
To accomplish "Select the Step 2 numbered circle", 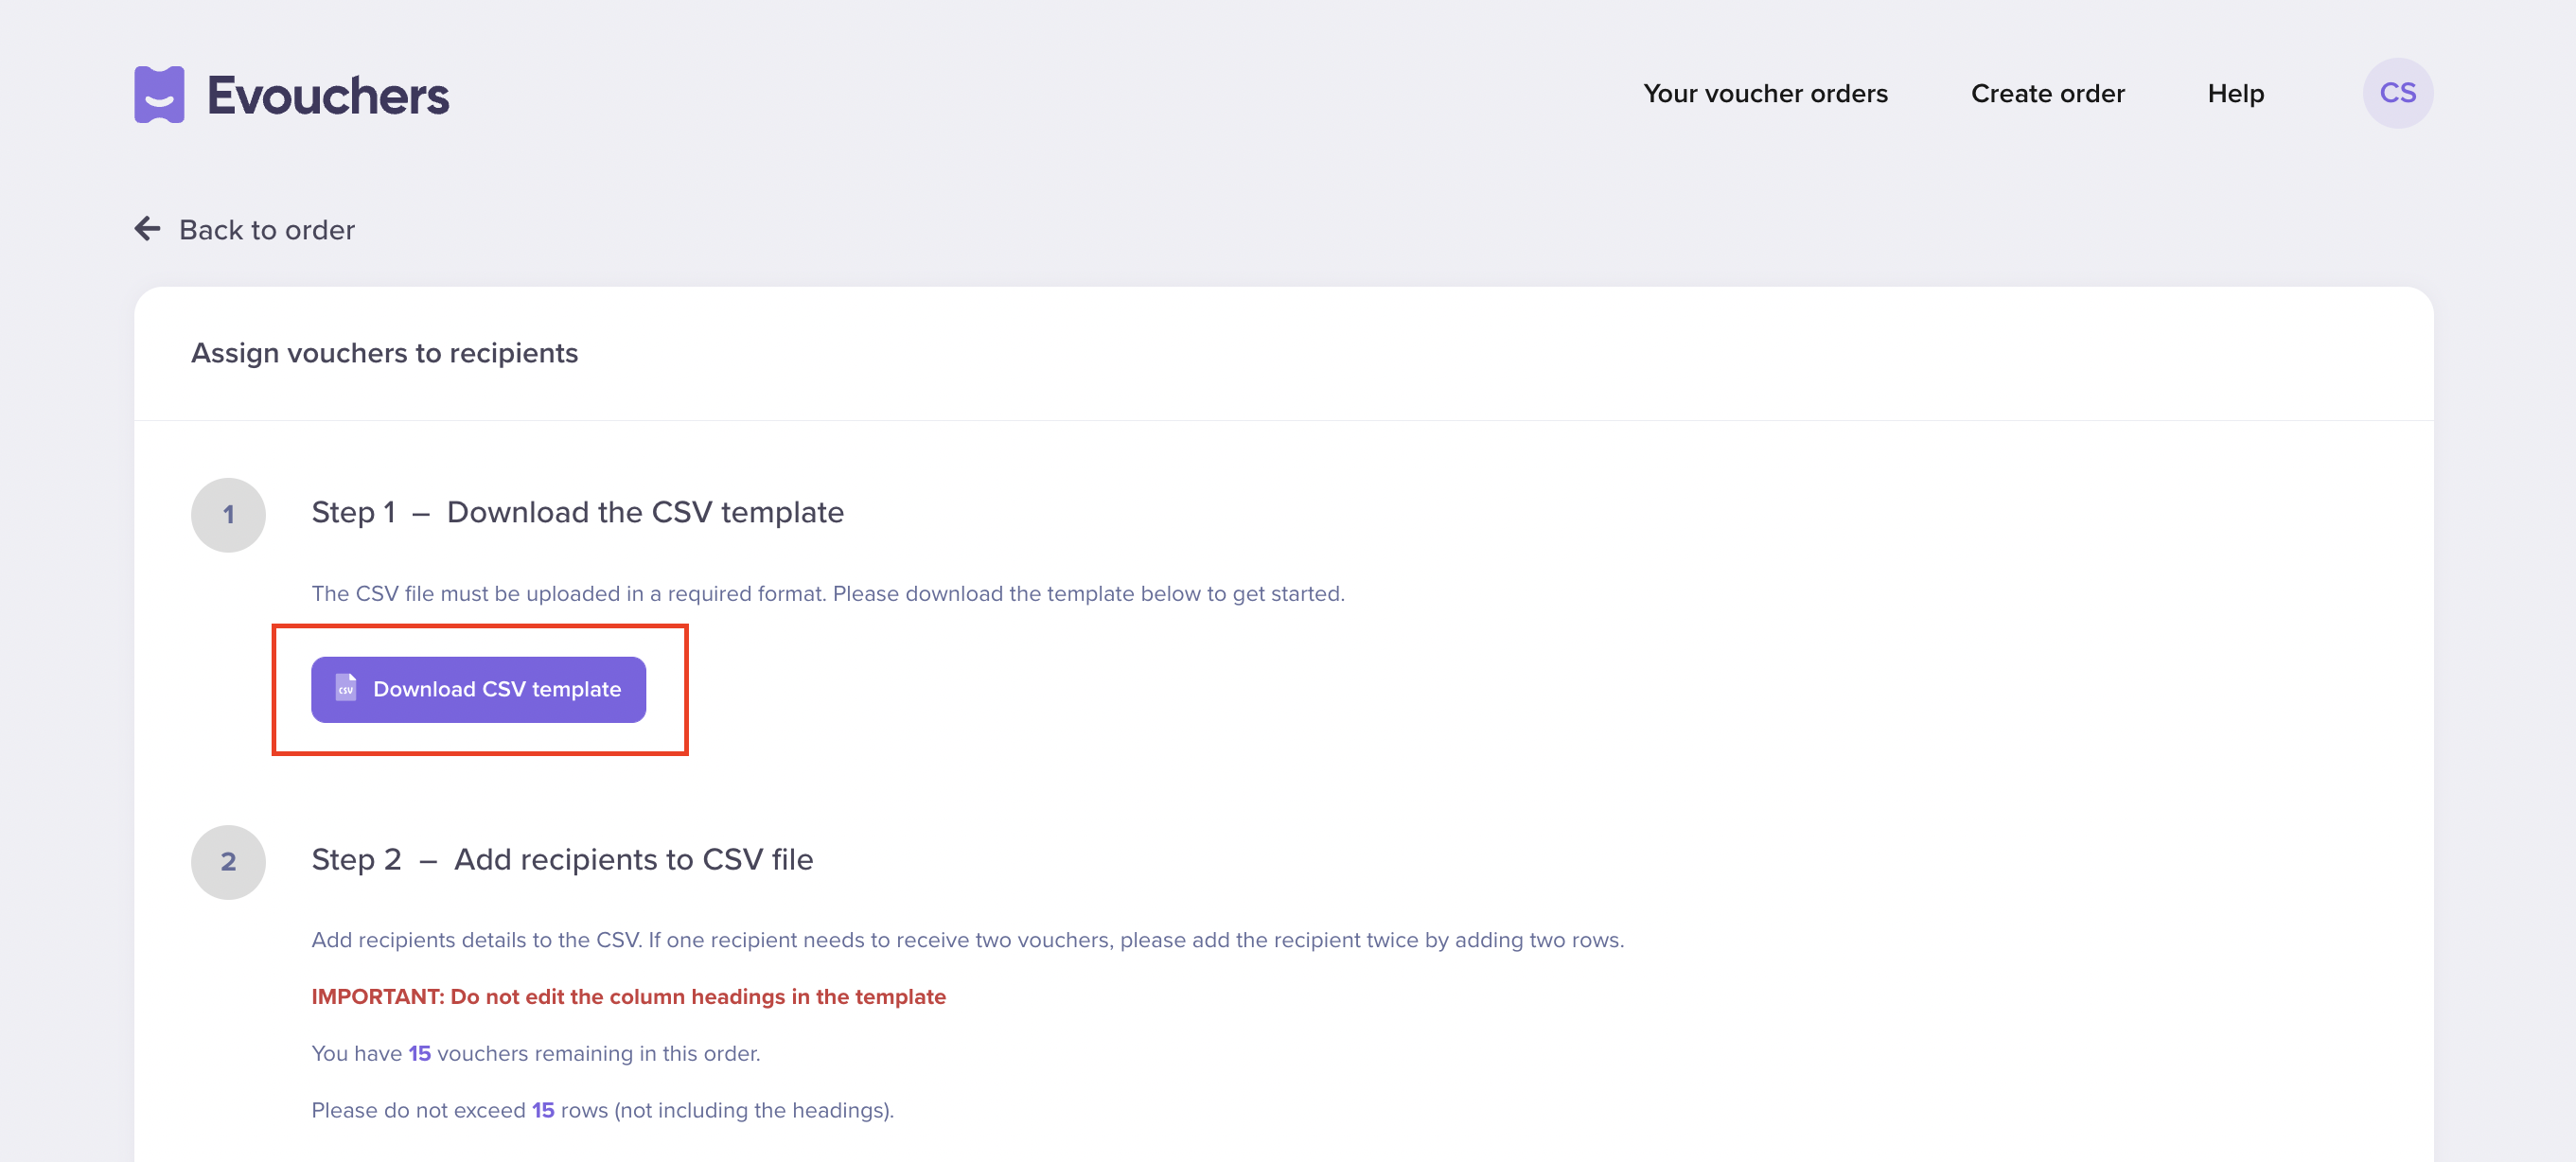I will click(228, 862).
